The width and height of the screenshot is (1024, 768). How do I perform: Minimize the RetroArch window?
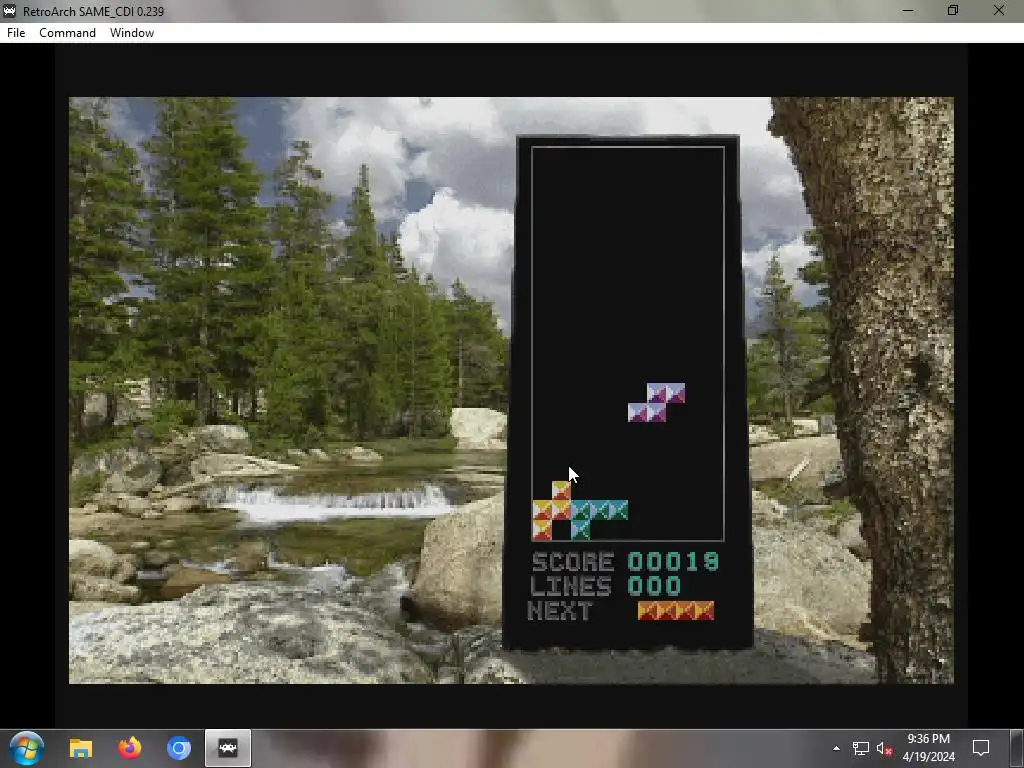[908, 10]
